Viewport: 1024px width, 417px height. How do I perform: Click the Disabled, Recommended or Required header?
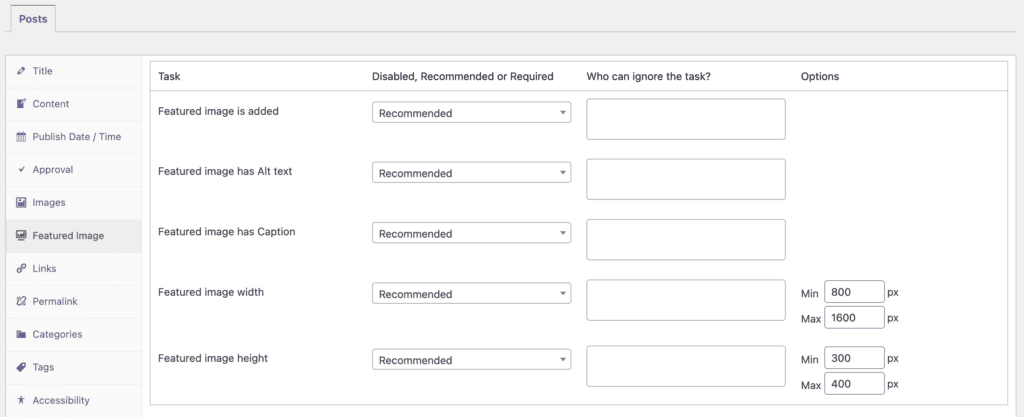pyautogui.click(x=462, y=76)
